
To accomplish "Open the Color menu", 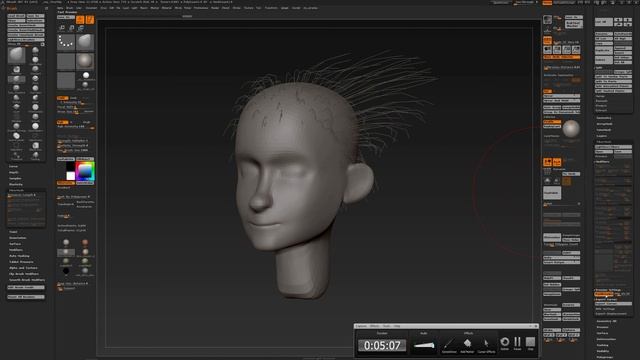I will pos(79,8).
